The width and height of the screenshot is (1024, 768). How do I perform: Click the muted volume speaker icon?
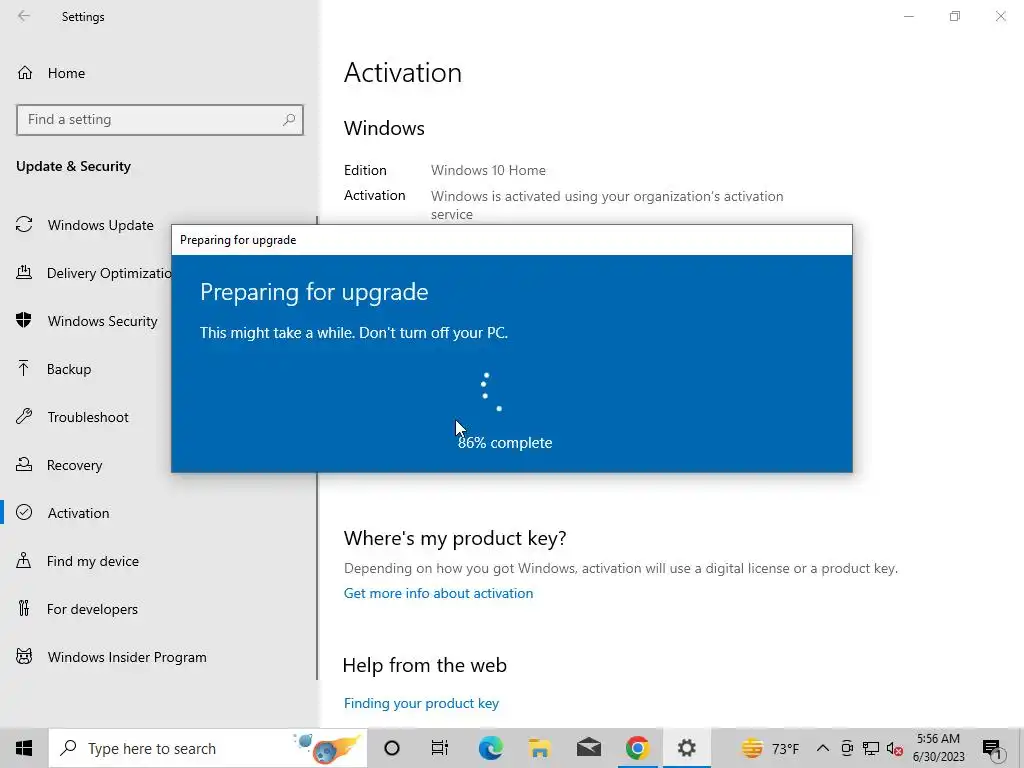[x=894, y=748]
